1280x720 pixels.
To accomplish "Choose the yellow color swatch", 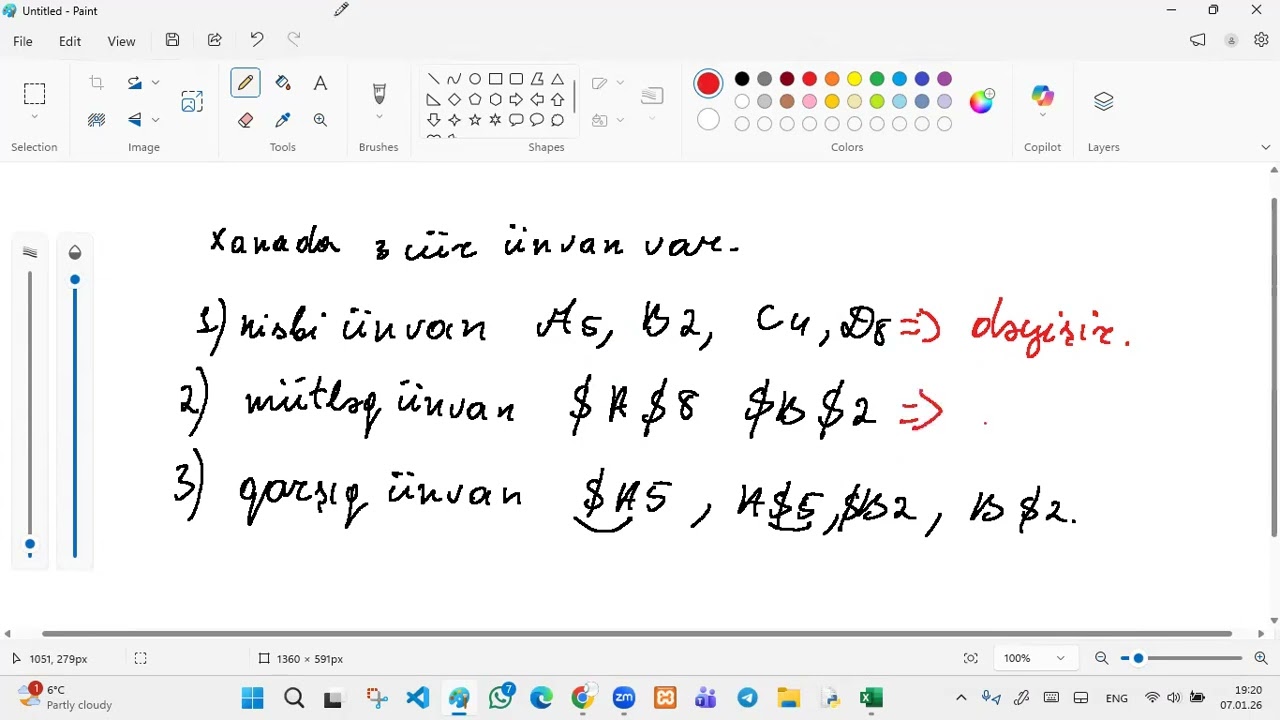I will (x=854, y=79).
